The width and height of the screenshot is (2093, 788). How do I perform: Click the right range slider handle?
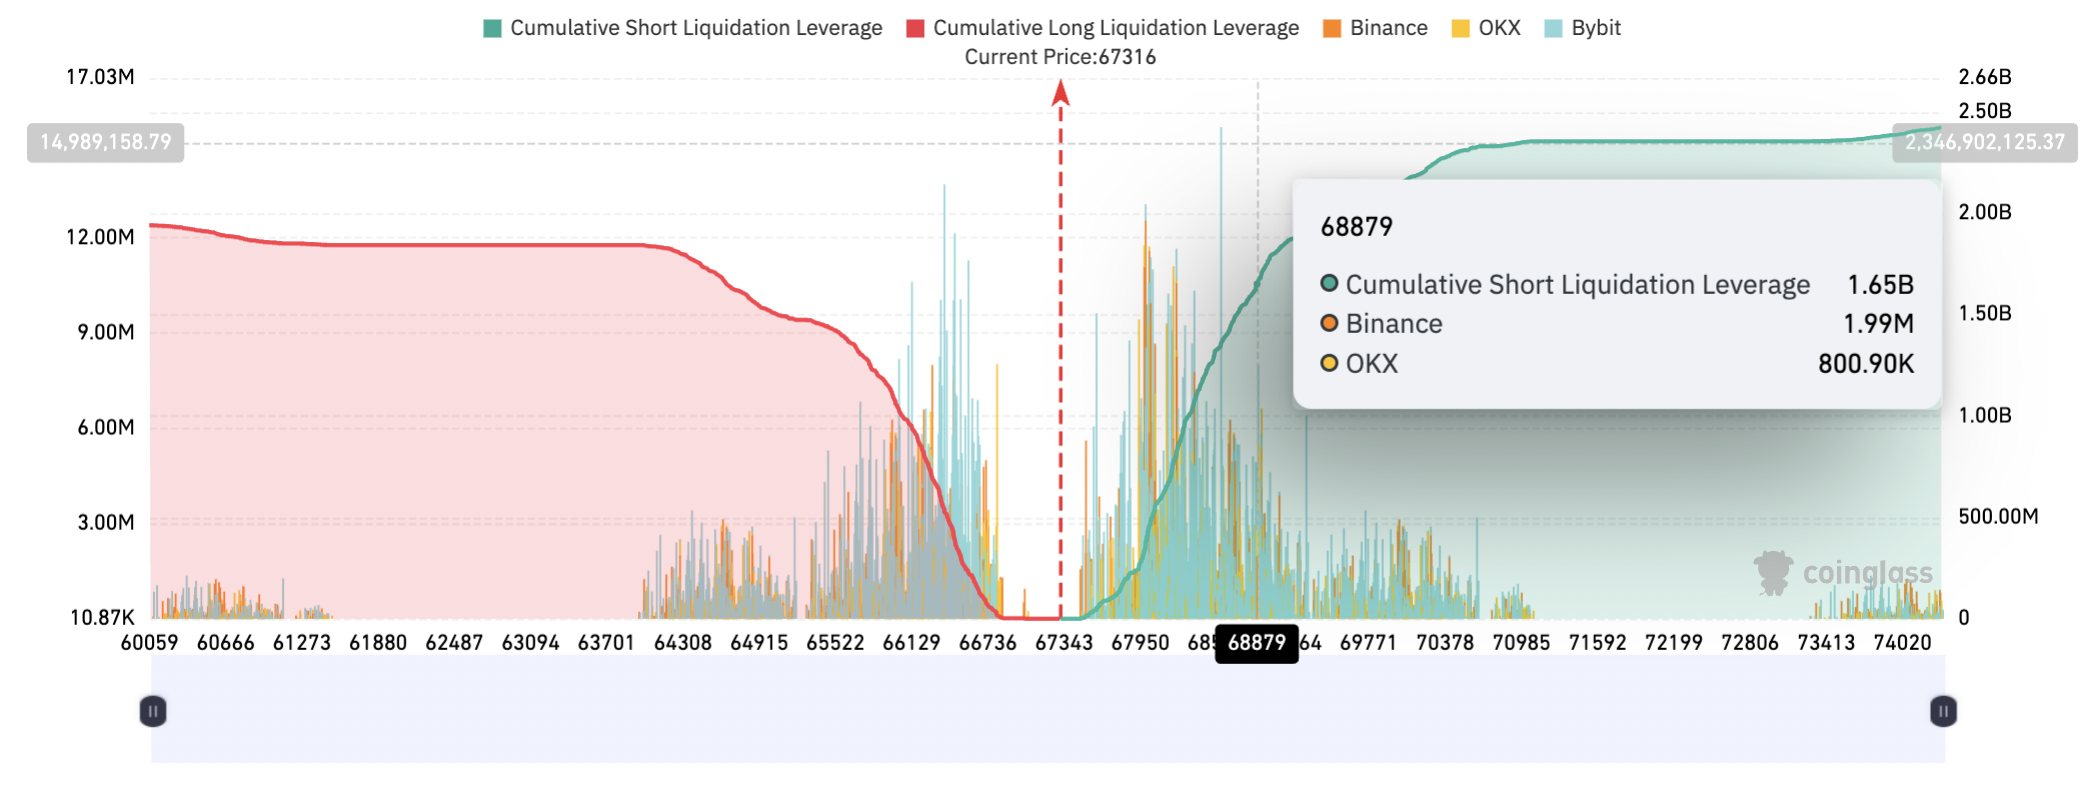pyautogui.click(x=1943, y=711)
